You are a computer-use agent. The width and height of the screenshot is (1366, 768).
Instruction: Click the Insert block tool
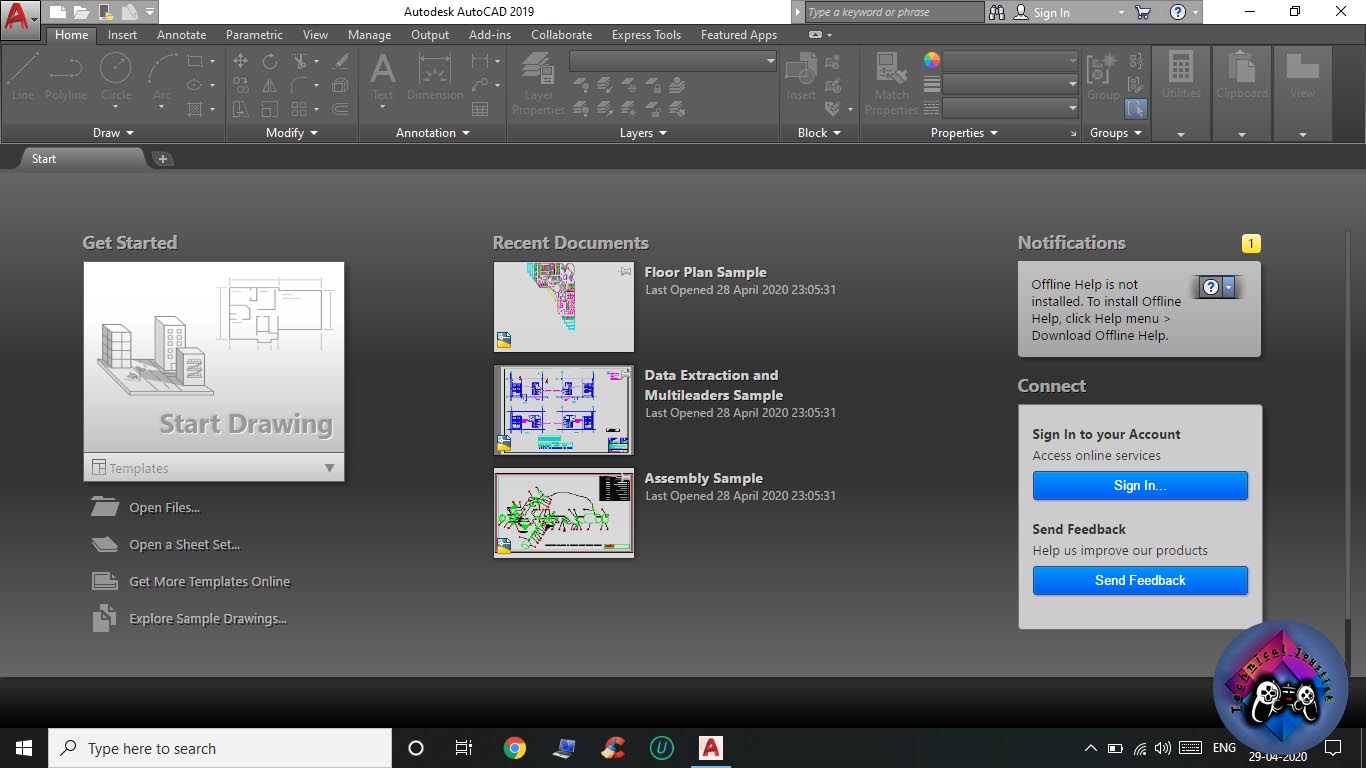(801, 77)
